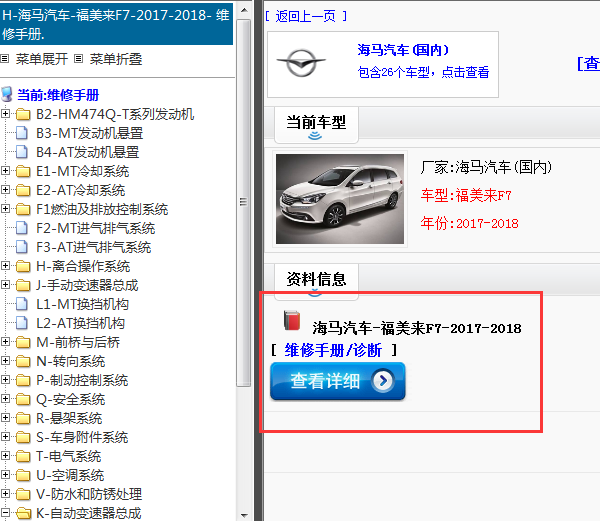Click the folder icon beside E1-MT冷却系统
Screen dimensions: 600x521
(23, 171)
